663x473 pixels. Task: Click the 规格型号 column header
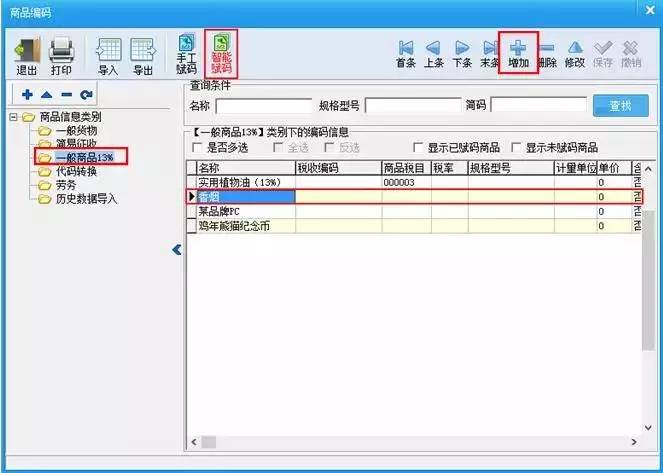point(511,168)
